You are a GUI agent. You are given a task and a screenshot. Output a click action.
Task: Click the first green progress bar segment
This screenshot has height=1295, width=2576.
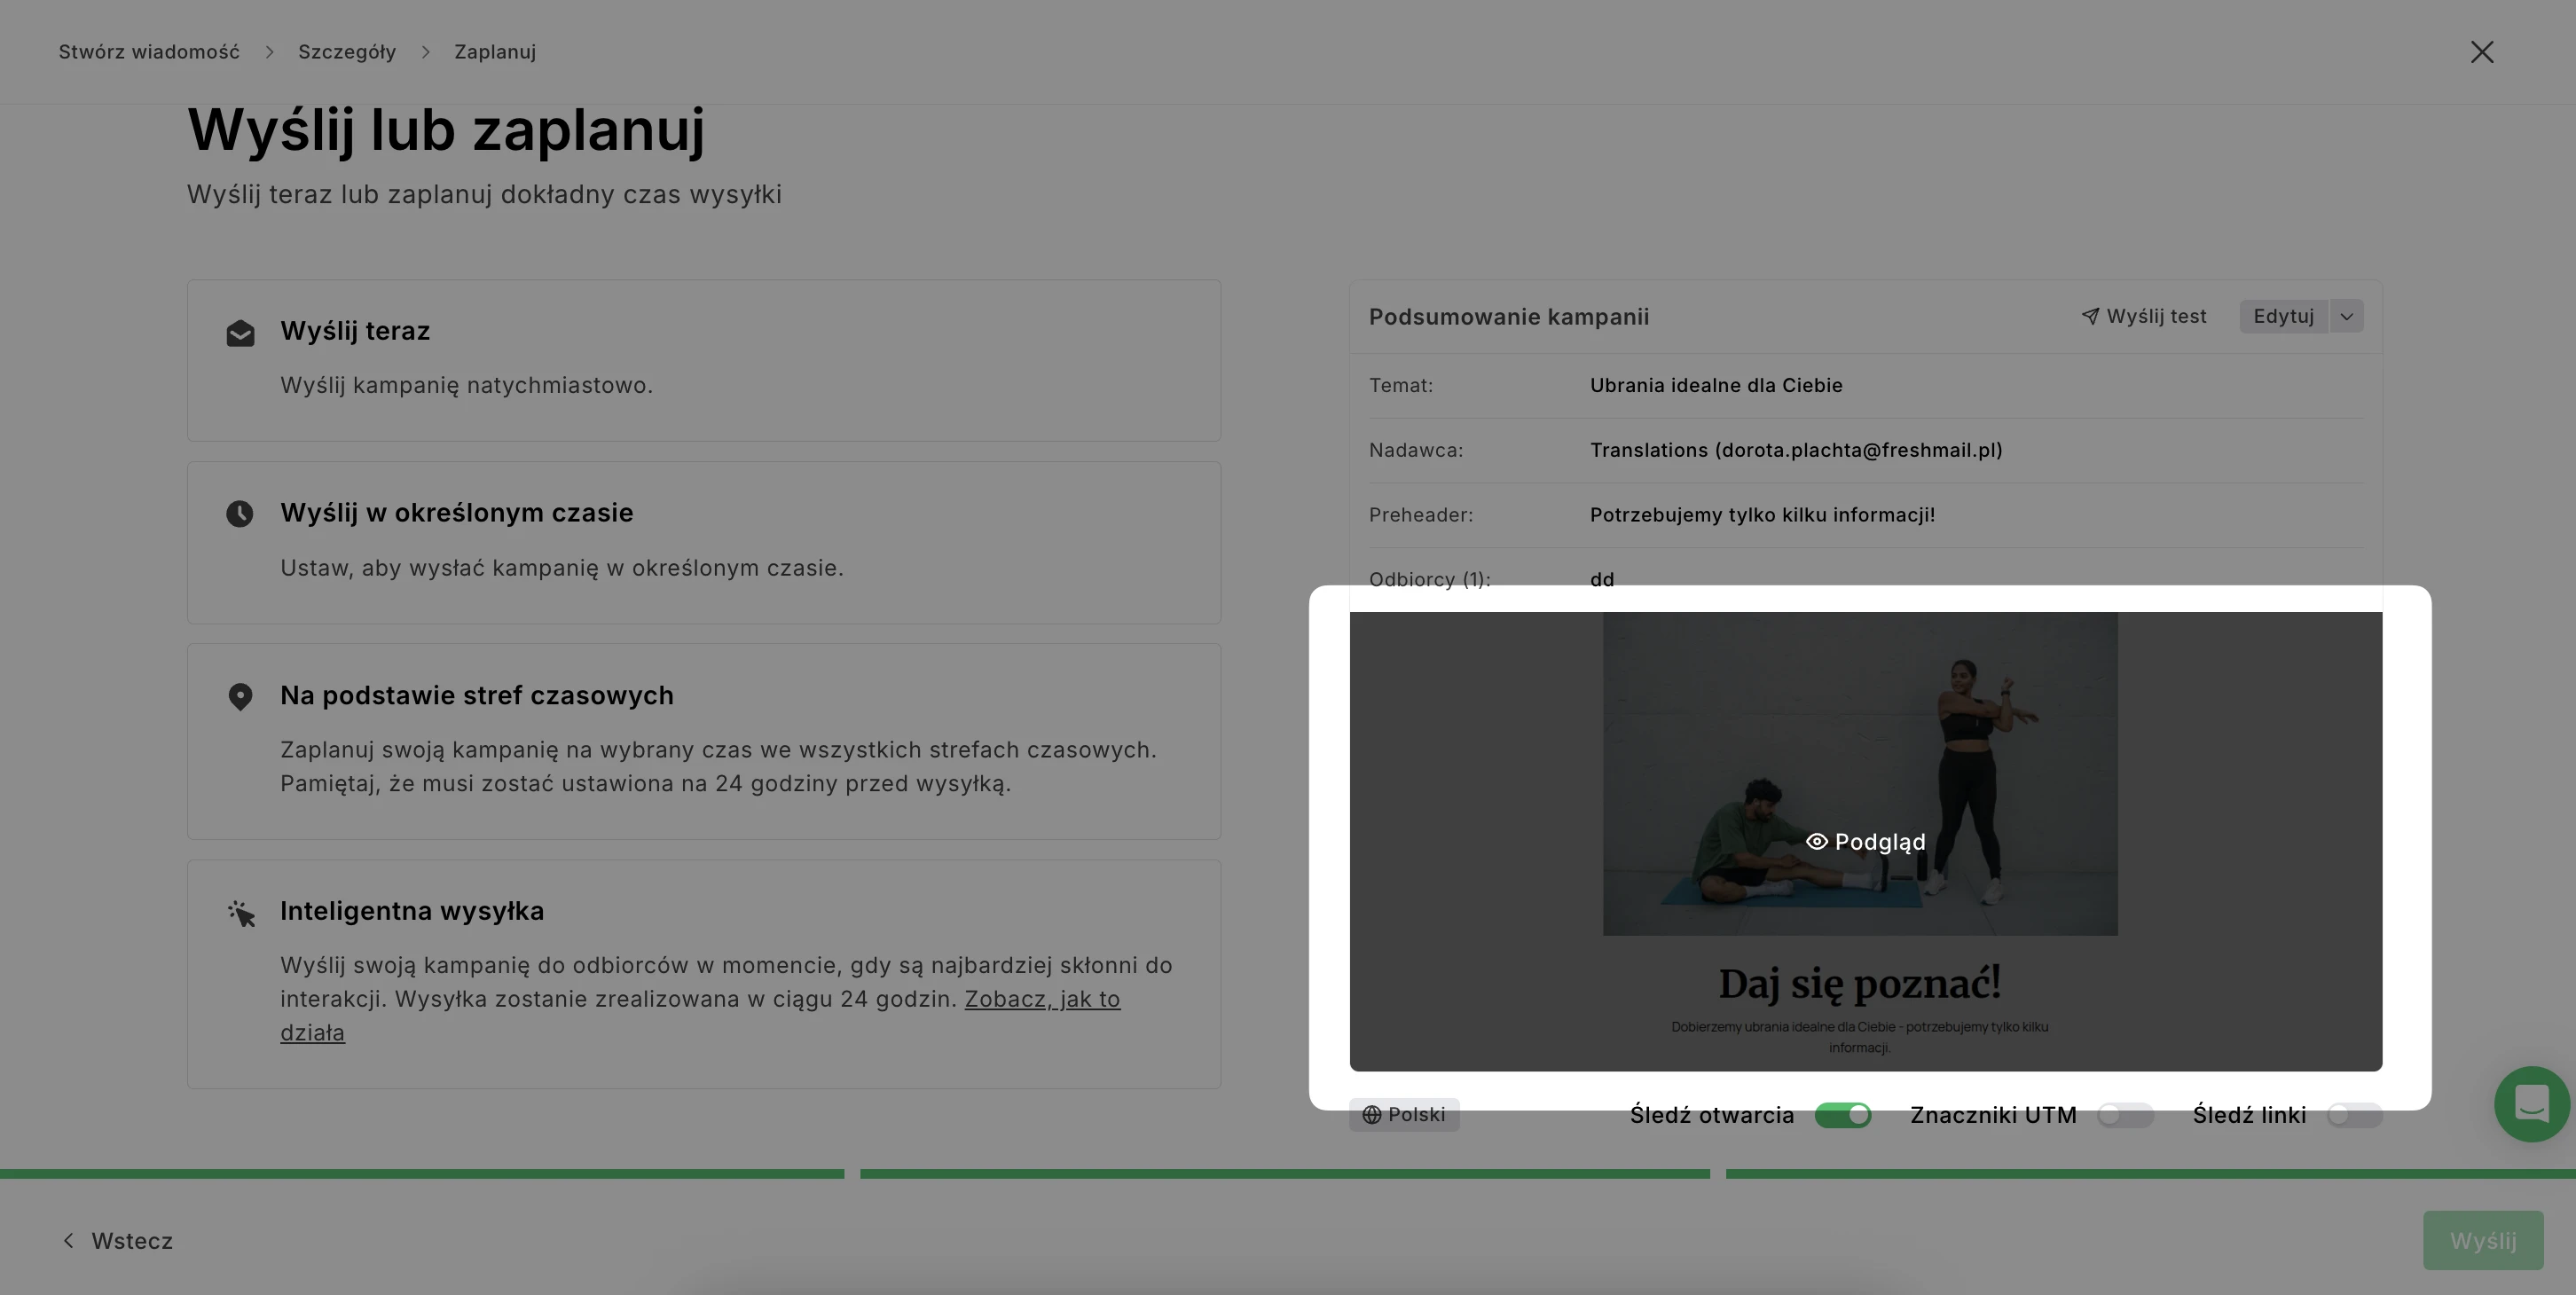pyautogui.click(x=422, y=1174)
